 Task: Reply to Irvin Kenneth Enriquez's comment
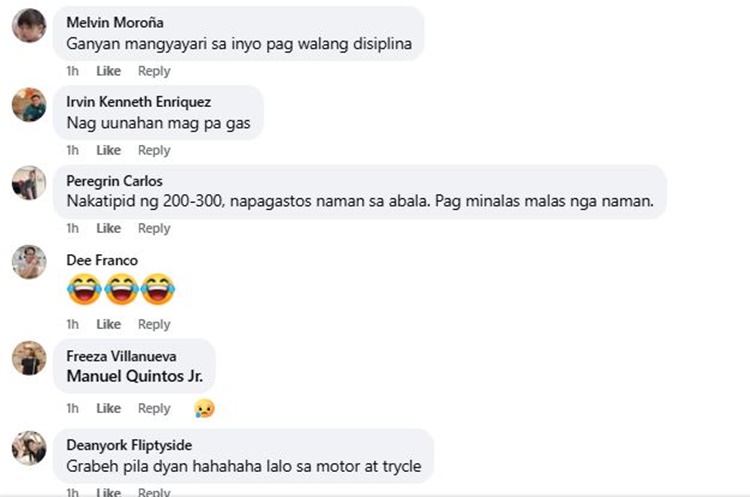[154, 150]
